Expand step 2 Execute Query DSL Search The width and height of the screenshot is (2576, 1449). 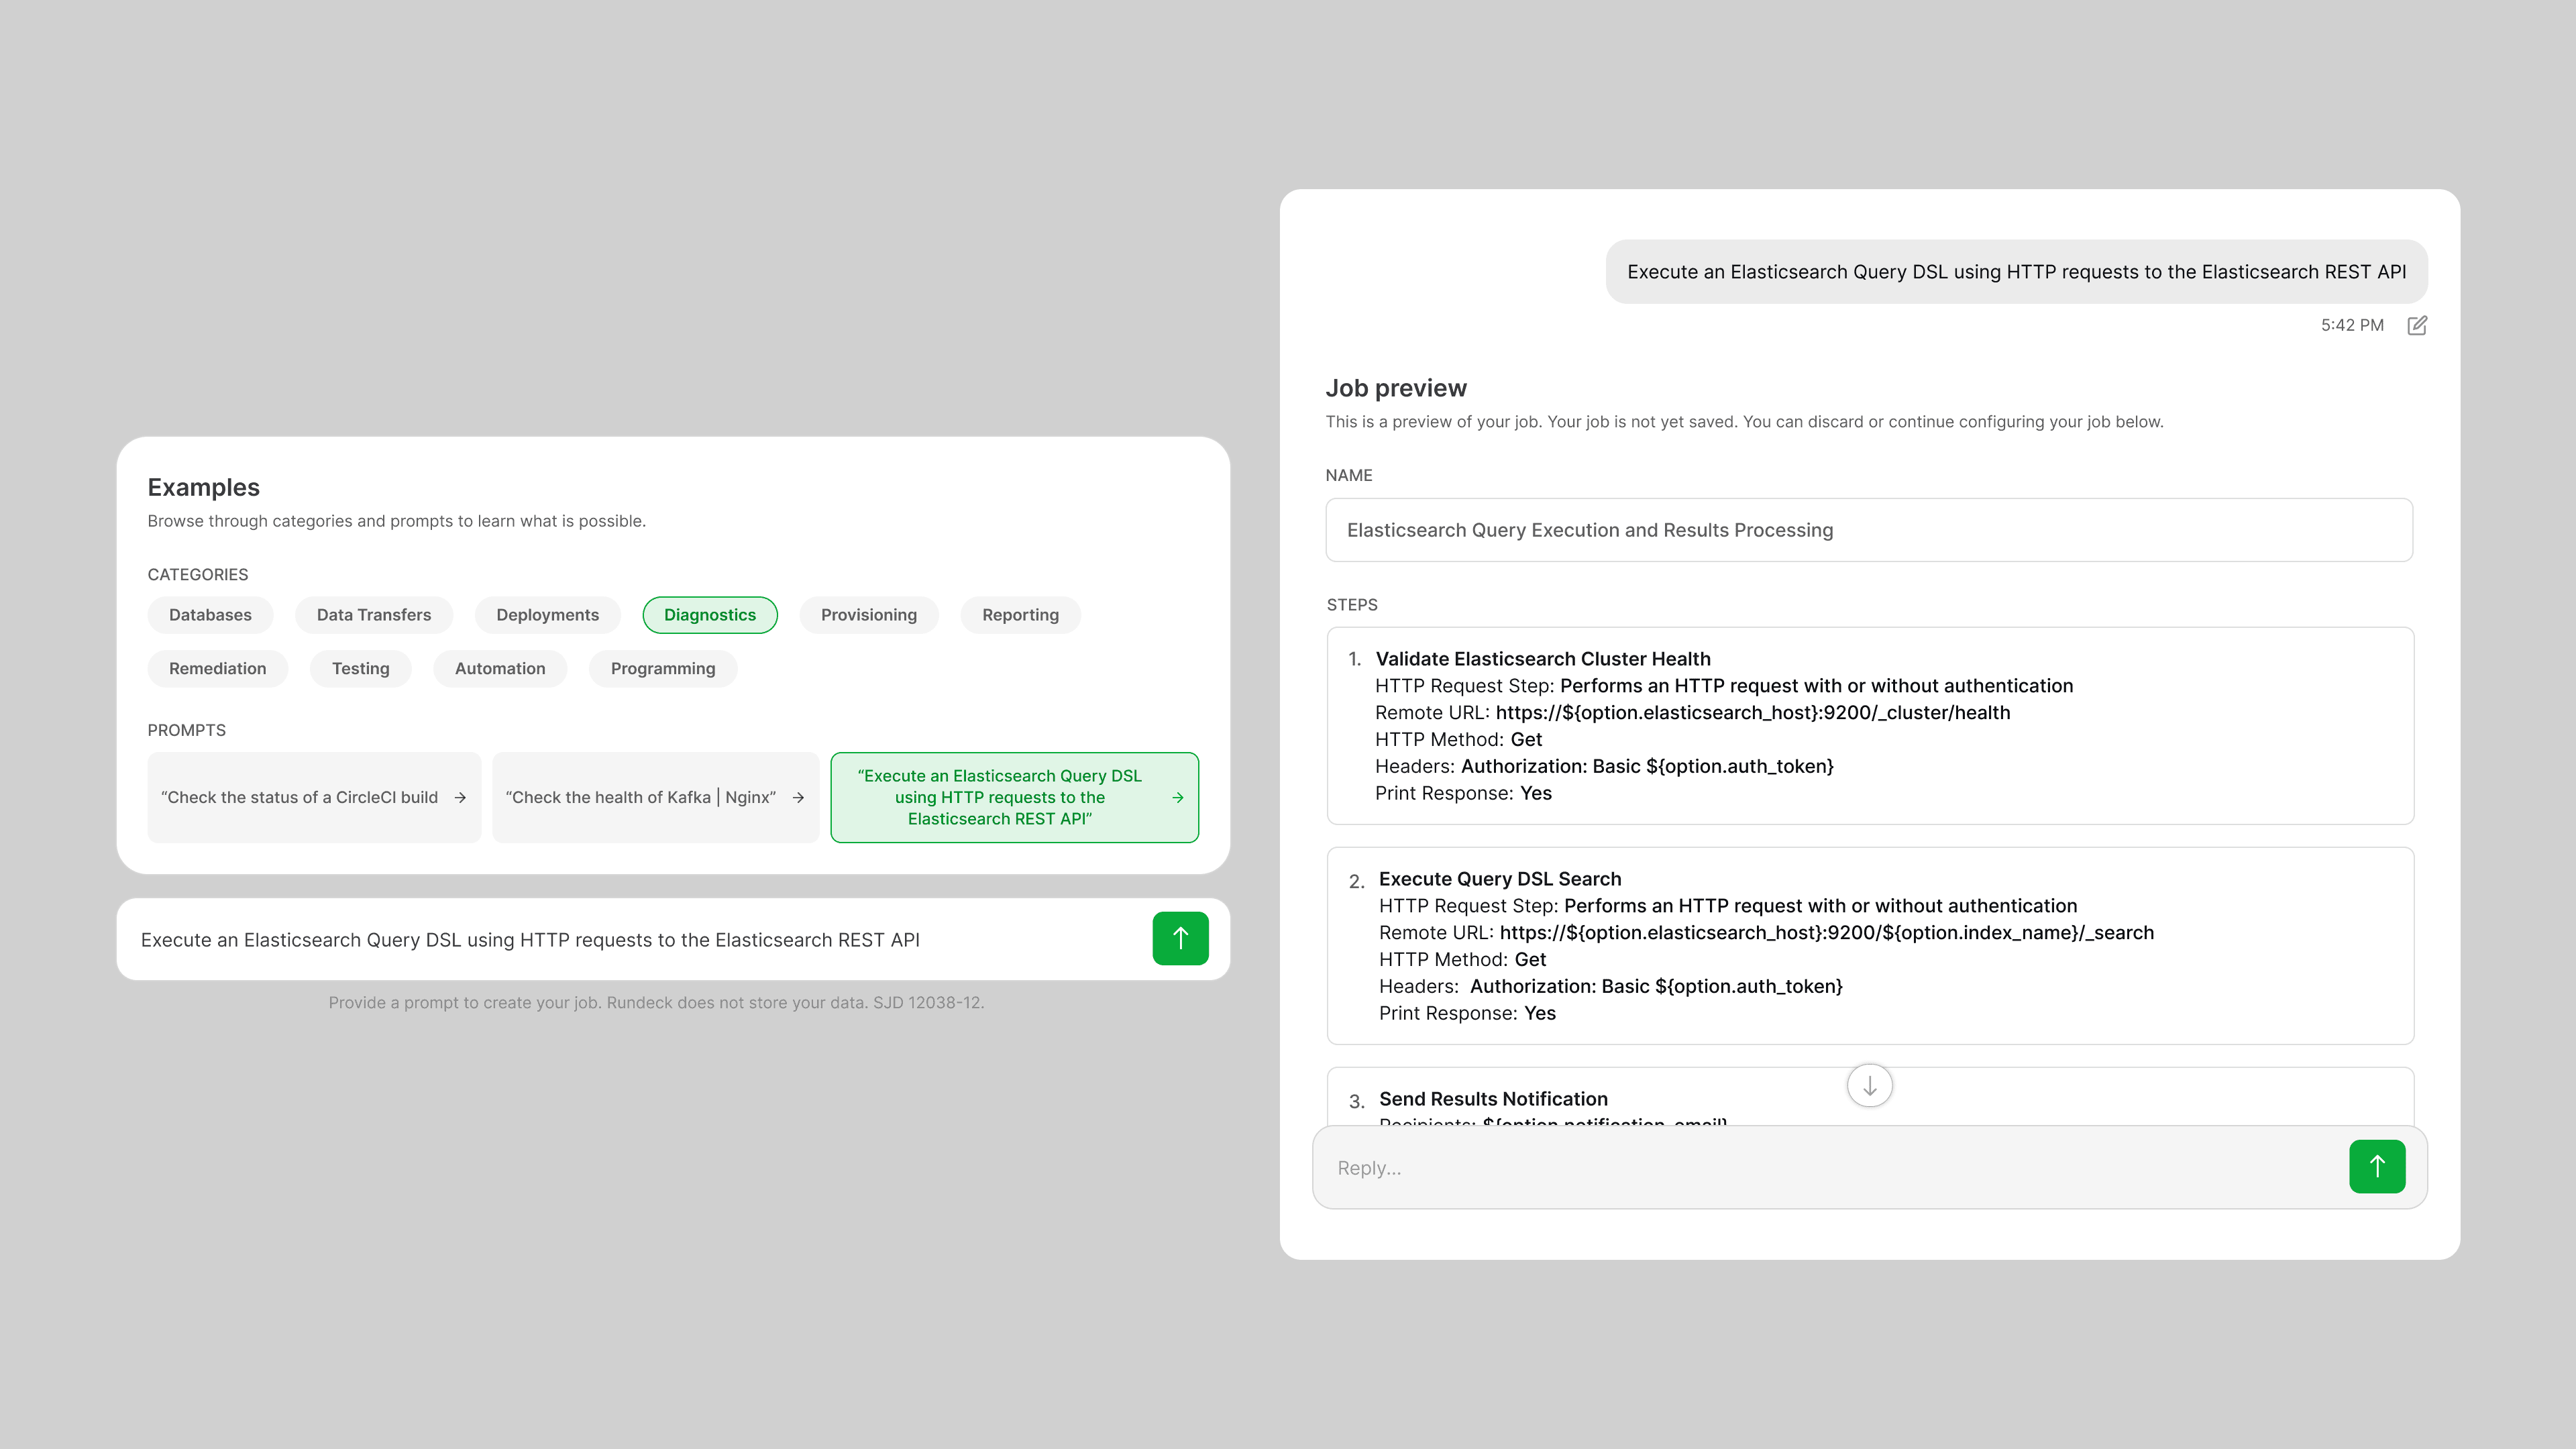click(x=1500, y=878)
